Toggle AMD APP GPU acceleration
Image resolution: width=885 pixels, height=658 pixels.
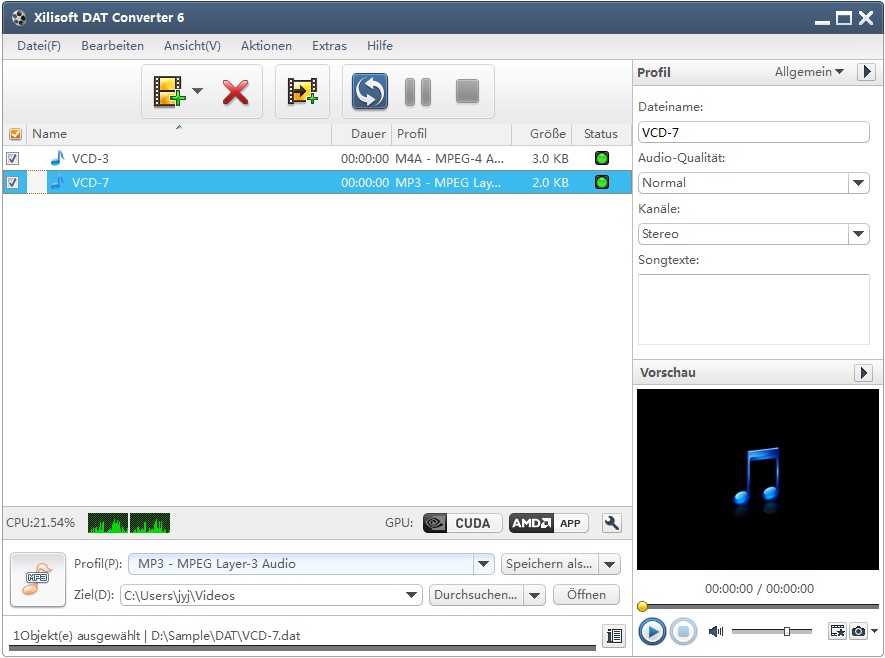click(x=549, y=523)
